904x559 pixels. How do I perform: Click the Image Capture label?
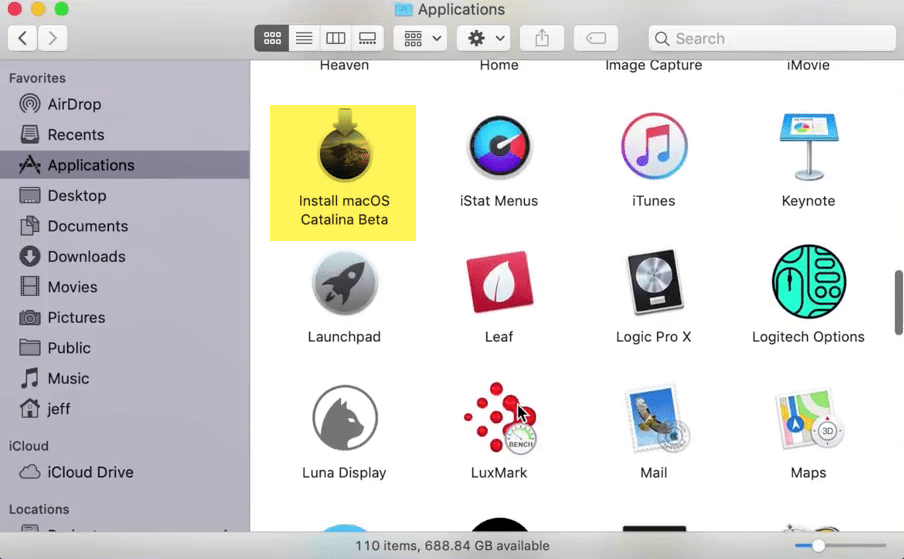pos(654,65)
